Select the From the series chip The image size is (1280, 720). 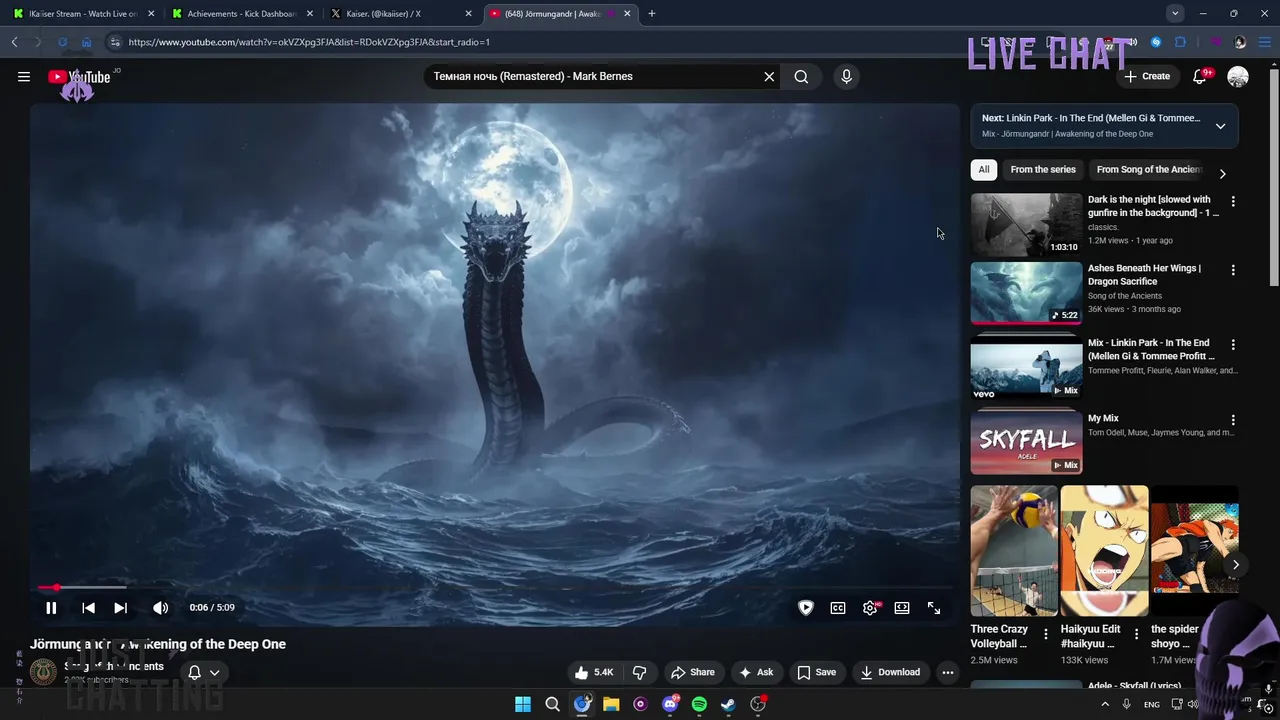1043,170
